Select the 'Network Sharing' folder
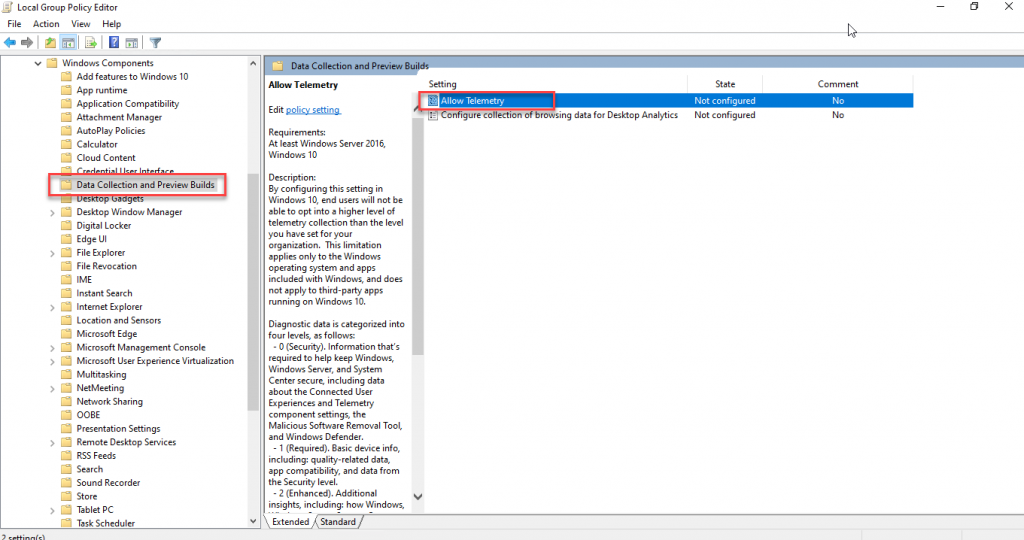The image size is (1024, 540). (x=109, y=402)
